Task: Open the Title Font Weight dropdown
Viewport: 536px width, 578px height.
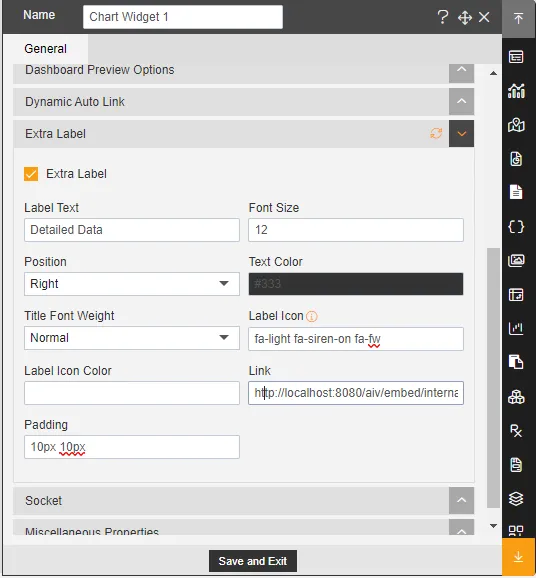Action: click(132, 338)
